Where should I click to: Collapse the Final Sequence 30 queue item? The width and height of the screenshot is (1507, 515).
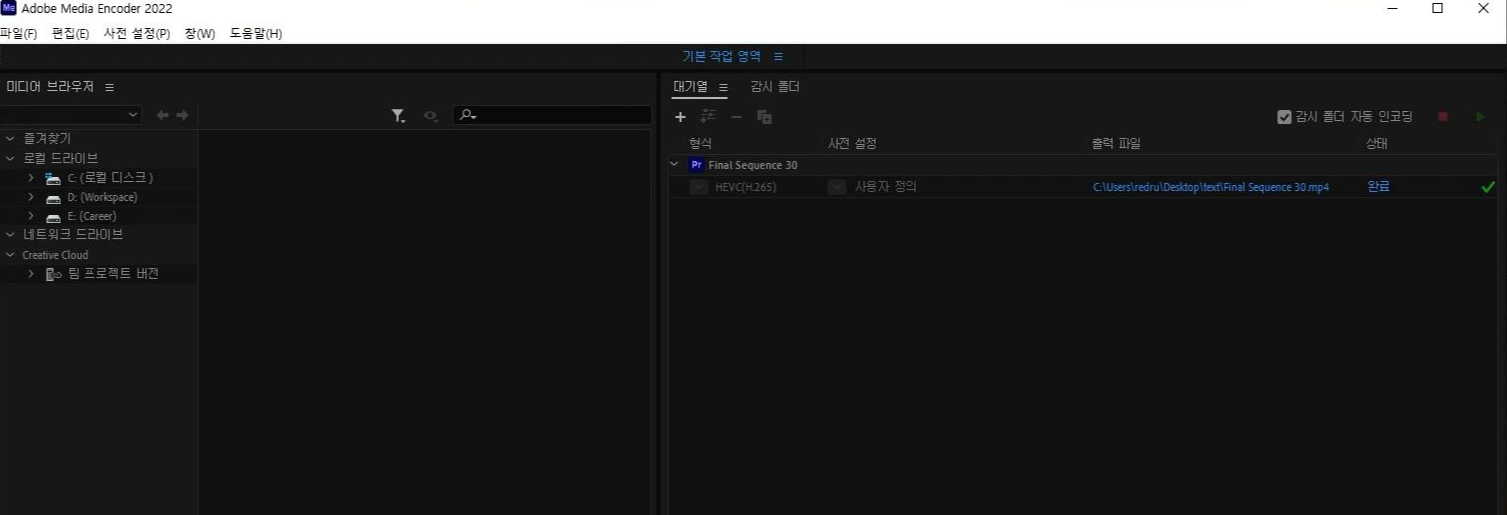(674, 164)
